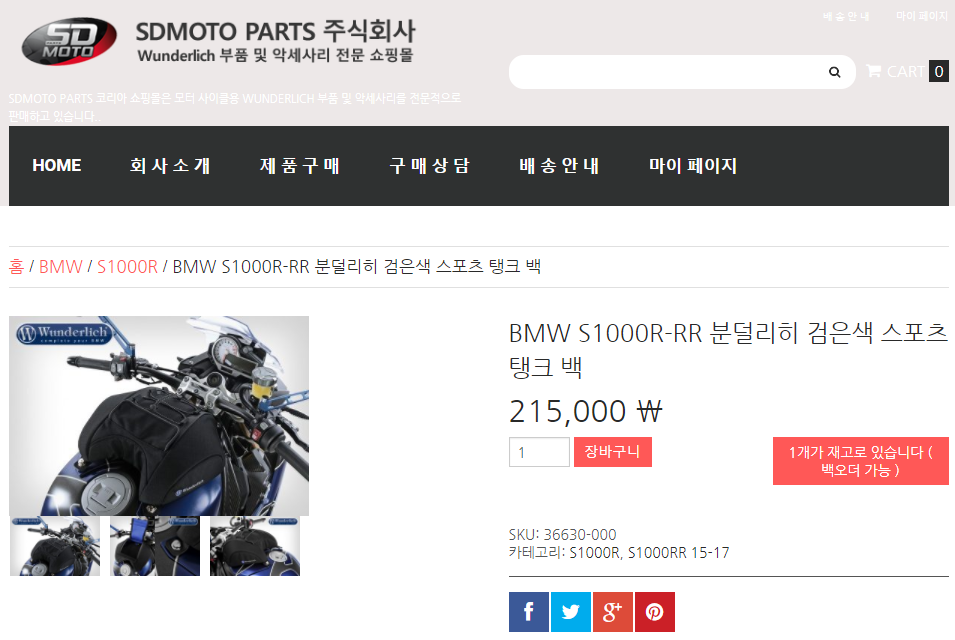Open the S1000RR 15-17 category link
This screenshot has height=640, width=955.
(678, 552)
